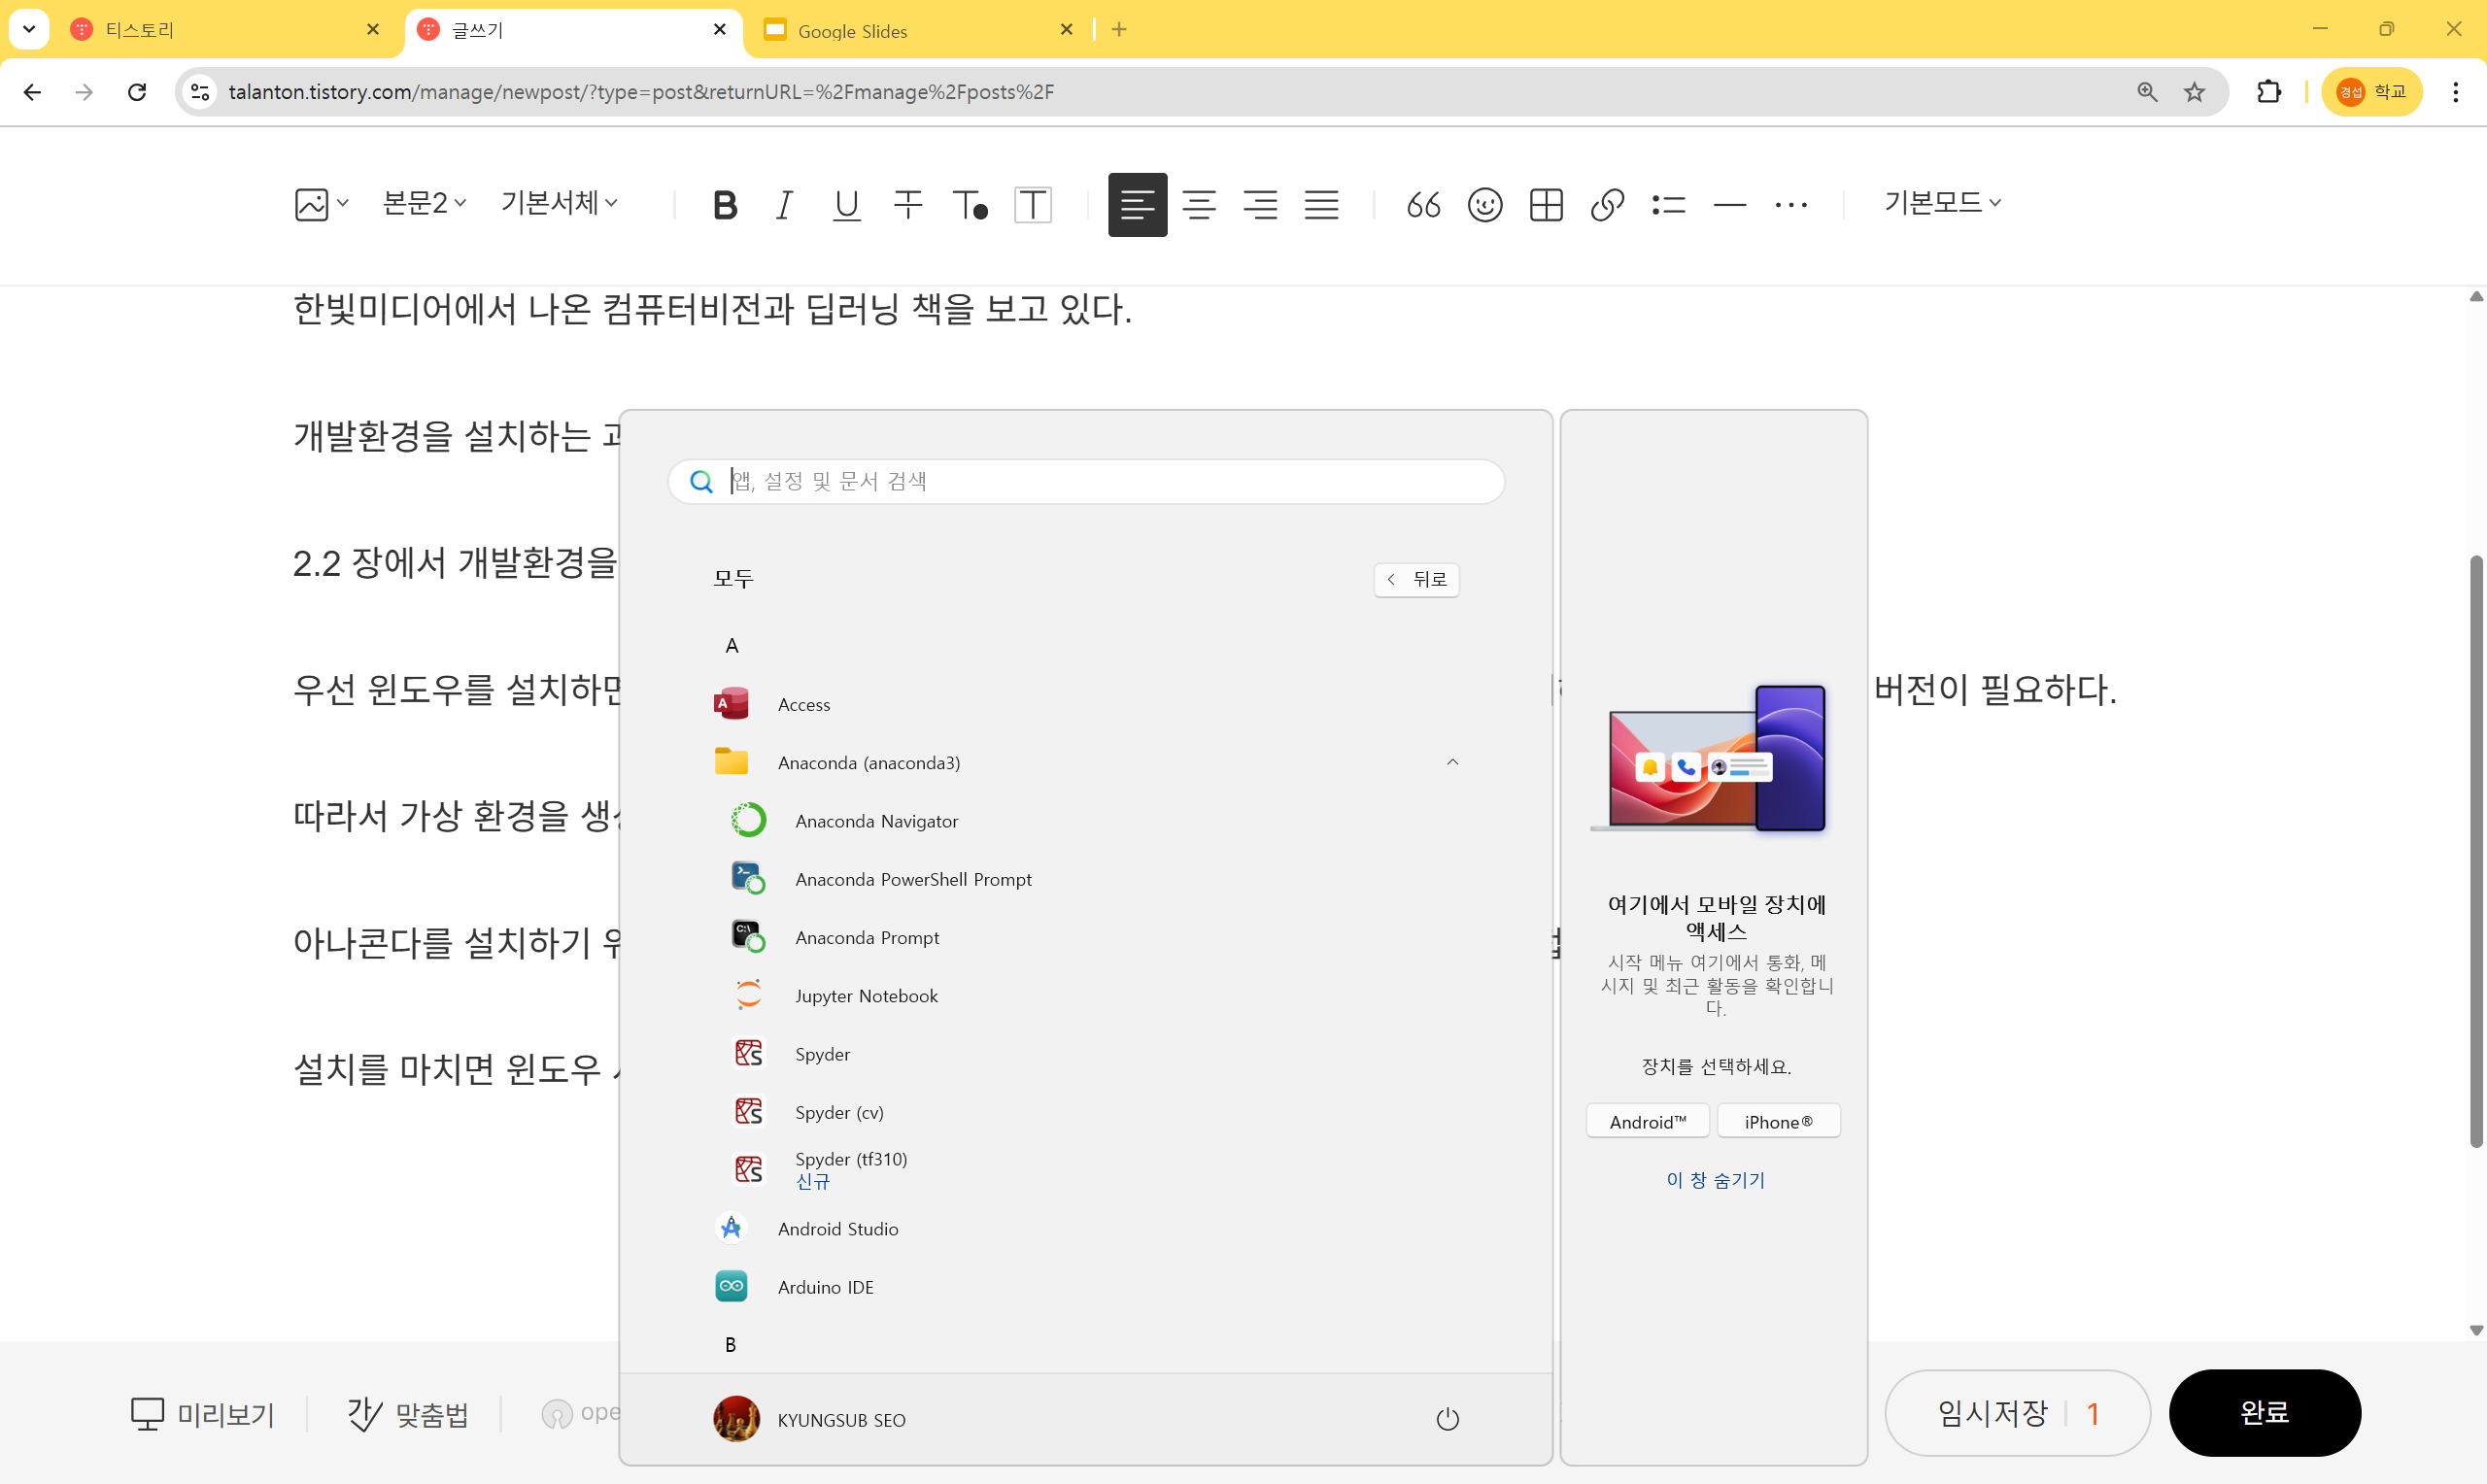Toggle italic formatting icon
This screenshot has height=1484, width=2487.
785,205
